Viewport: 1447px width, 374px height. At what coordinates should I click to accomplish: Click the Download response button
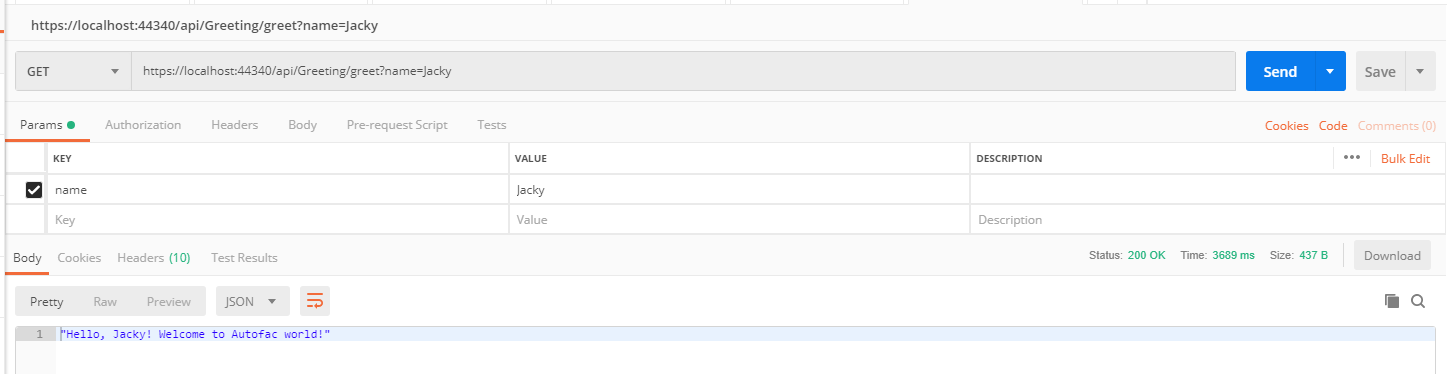[1392, 256]
